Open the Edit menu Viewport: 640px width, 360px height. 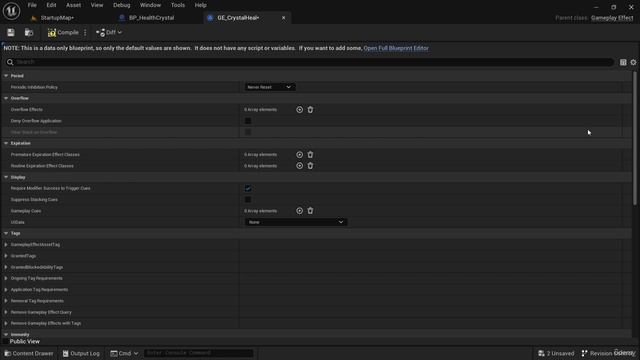click(51, 5)
